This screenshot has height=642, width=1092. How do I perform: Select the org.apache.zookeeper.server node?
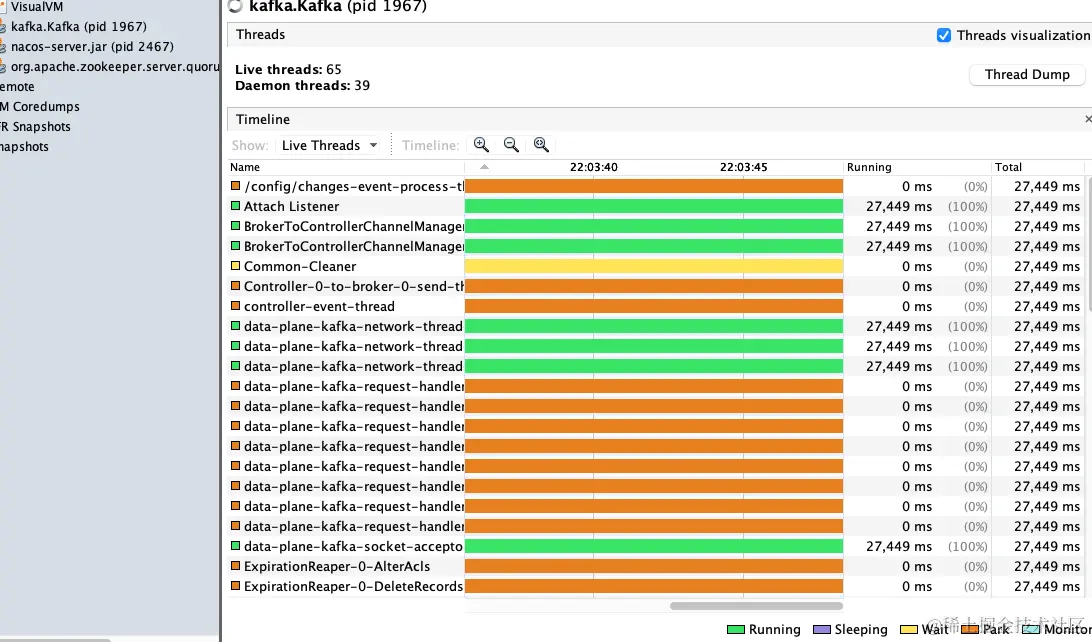(115, 67)
